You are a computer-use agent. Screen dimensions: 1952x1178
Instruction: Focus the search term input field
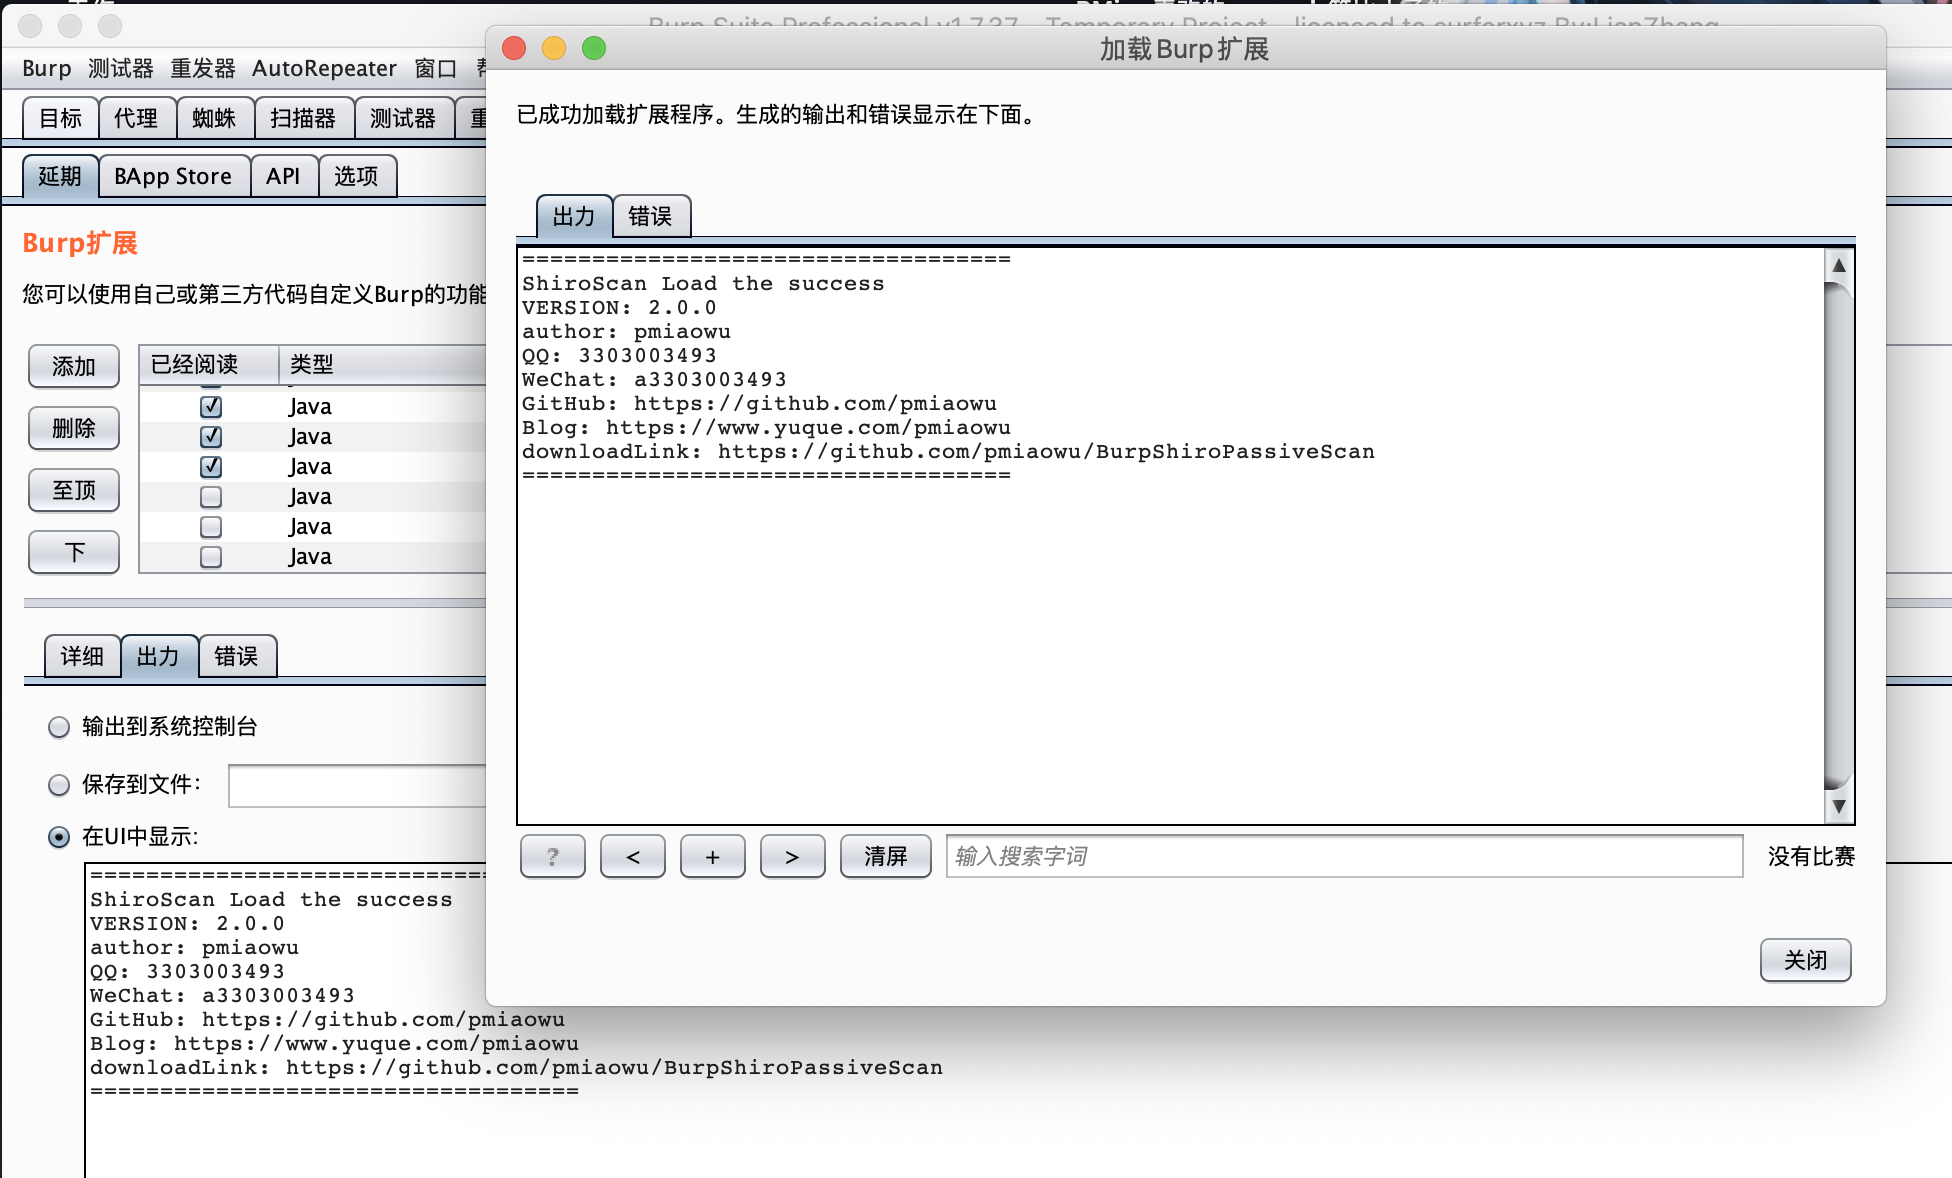point(1344,856)
